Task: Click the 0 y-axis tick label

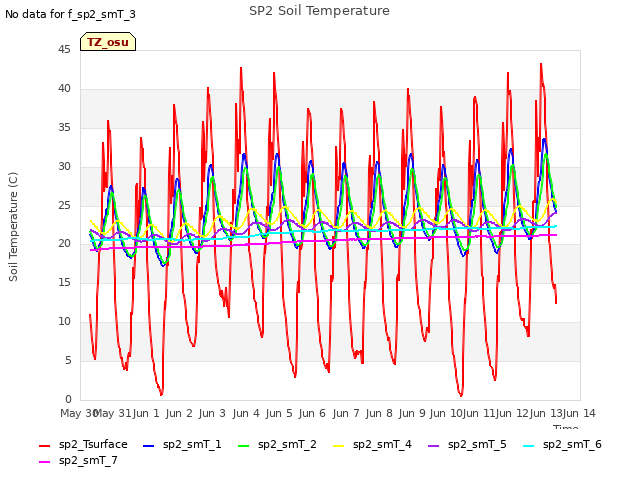Action: (x=68, y=399)
